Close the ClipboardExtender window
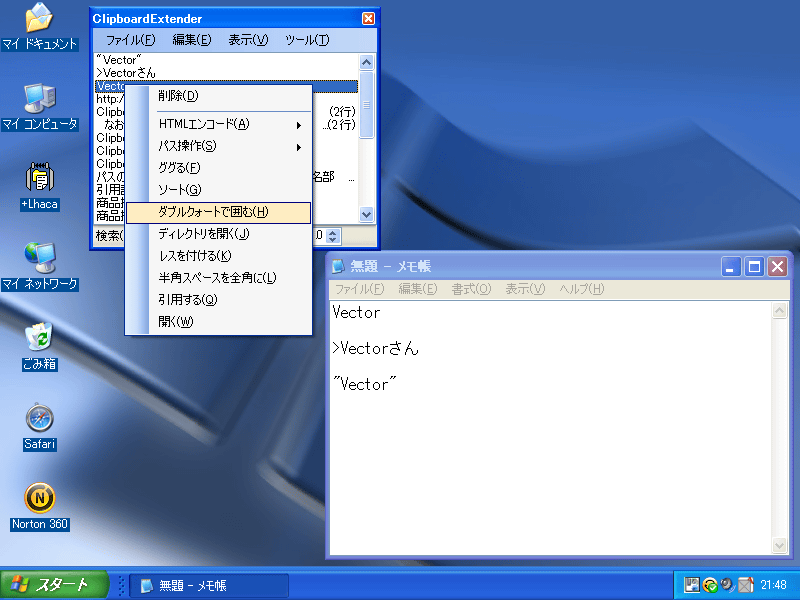Image resolution: width=800 pixels, height=600 pixels. pos(368,19)
